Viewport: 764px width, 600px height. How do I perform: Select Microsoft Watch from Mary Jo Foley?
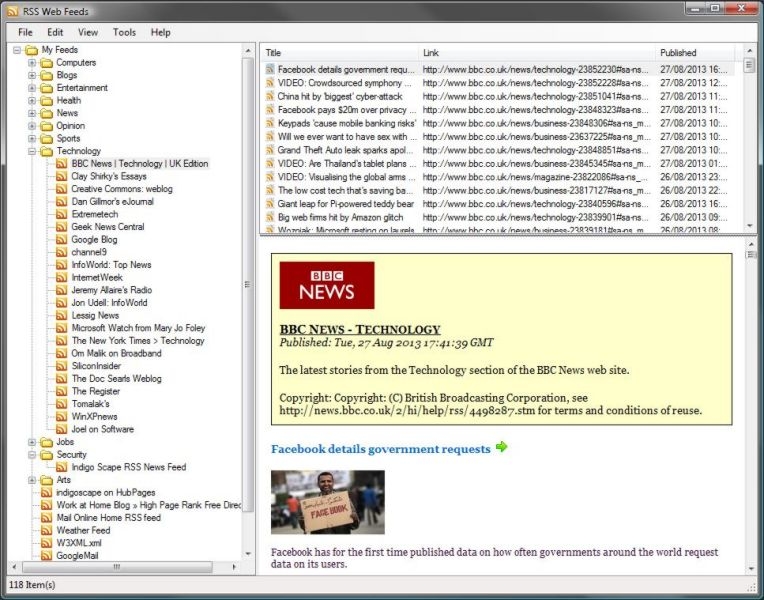pyautogui.click(x=138, y=328)
